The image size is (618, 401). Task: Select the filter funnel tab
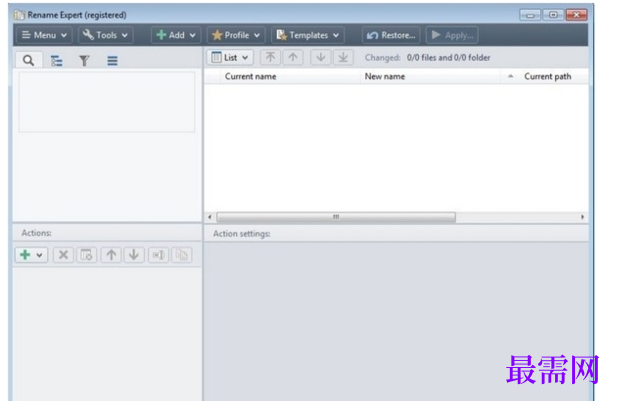point(84,61)
